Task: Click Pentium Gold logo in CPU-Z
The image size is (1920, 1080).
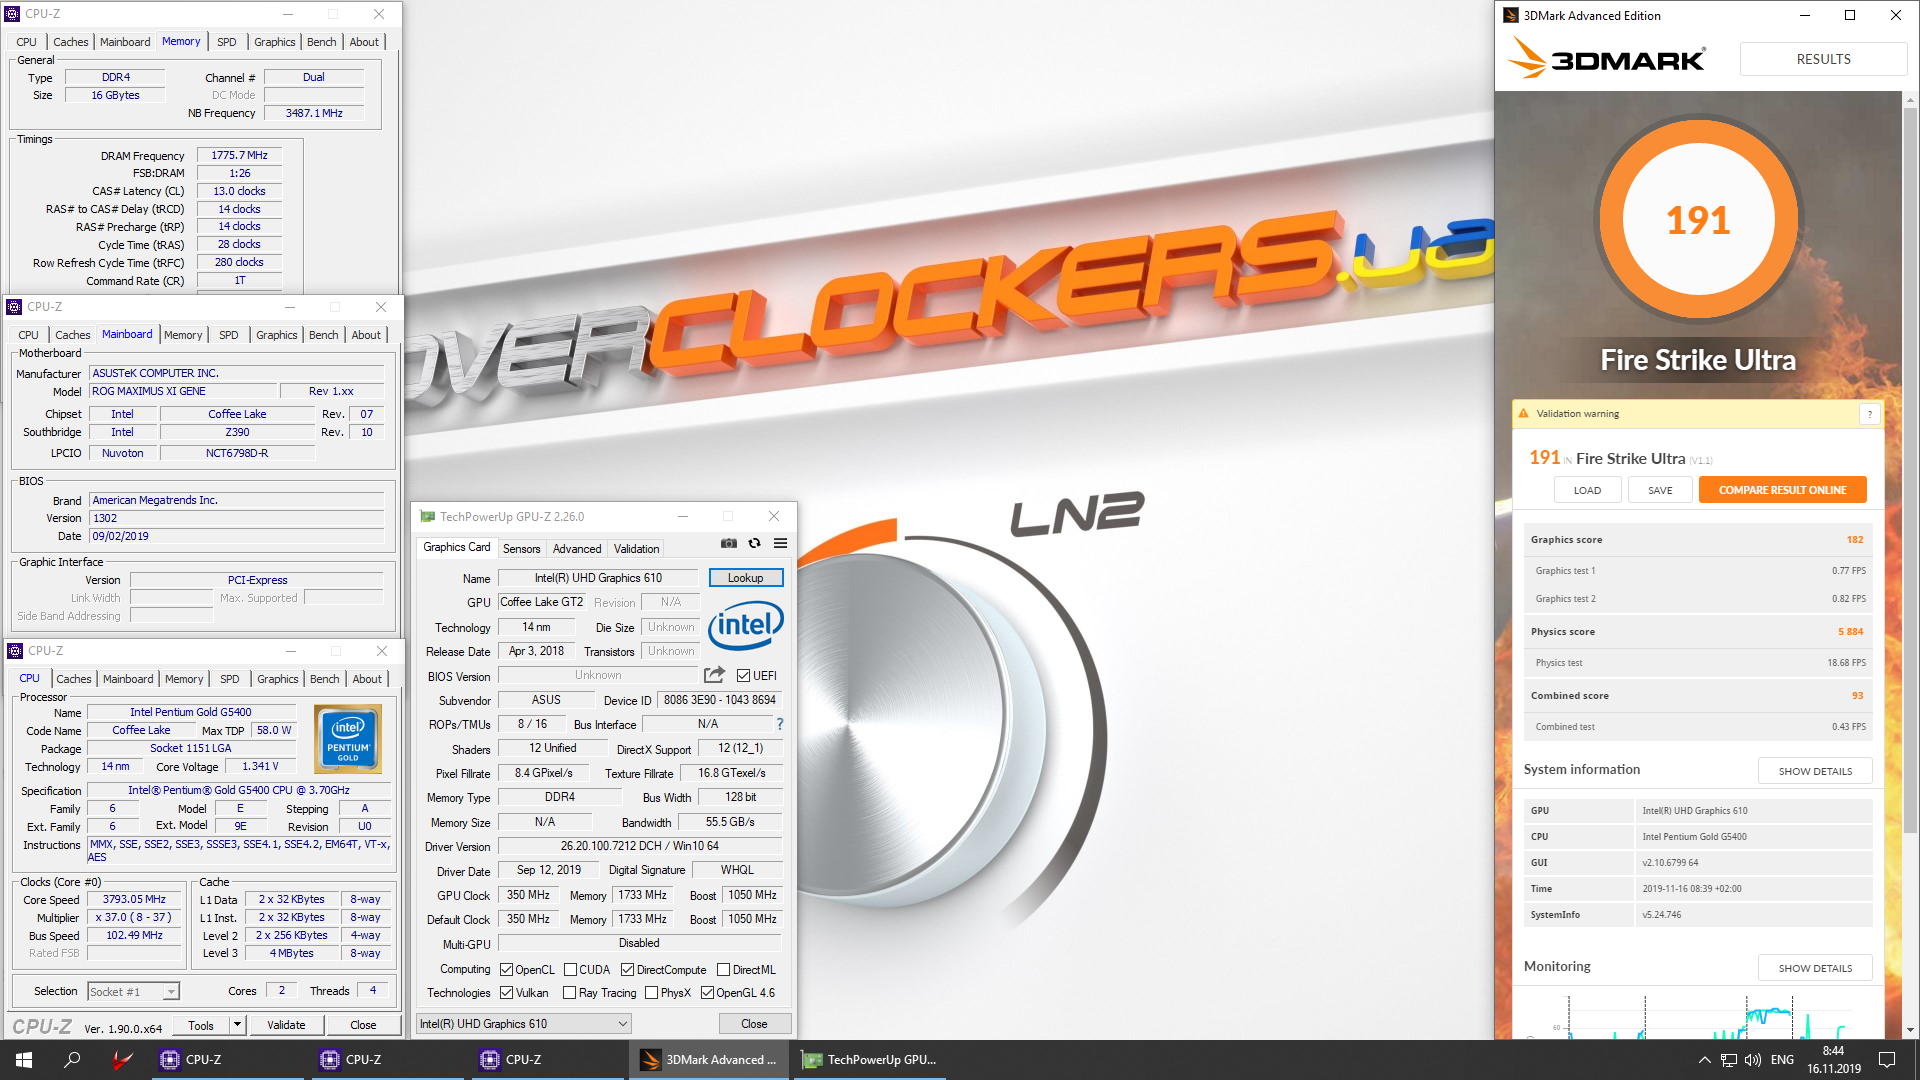Action: tap(348, 740)
